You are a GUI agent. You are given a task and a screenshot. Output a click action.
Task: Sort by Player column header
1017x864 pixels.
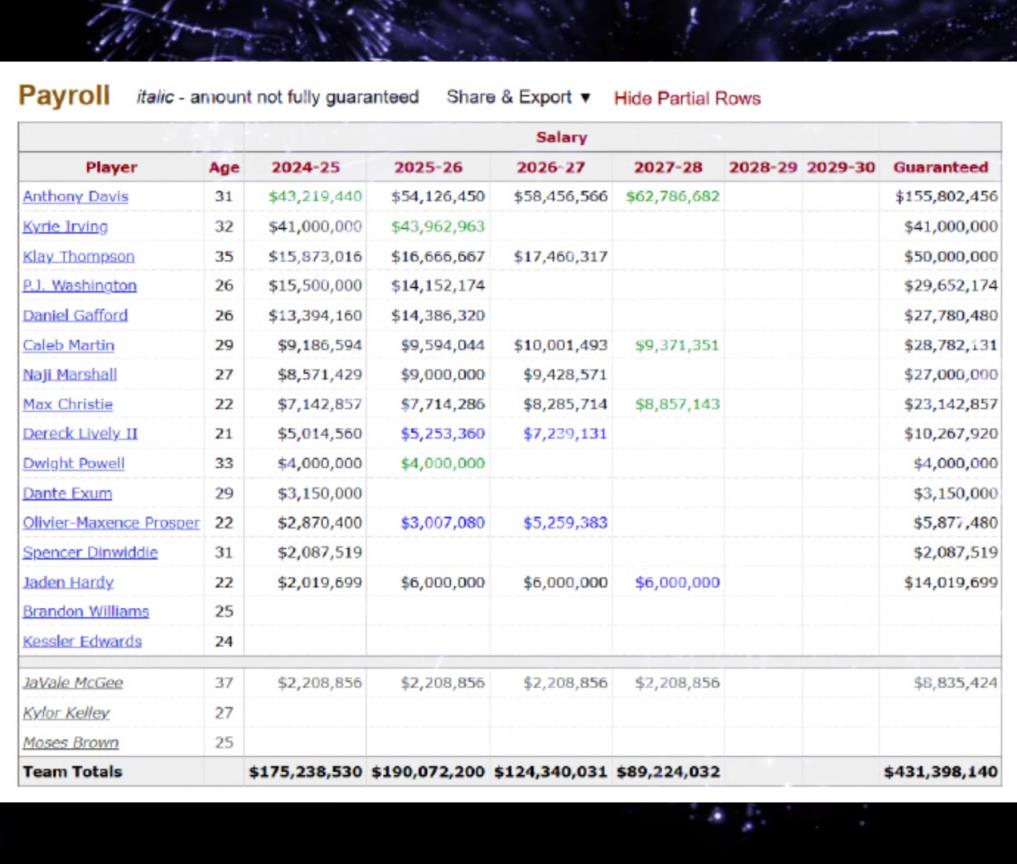click(111, 167)
